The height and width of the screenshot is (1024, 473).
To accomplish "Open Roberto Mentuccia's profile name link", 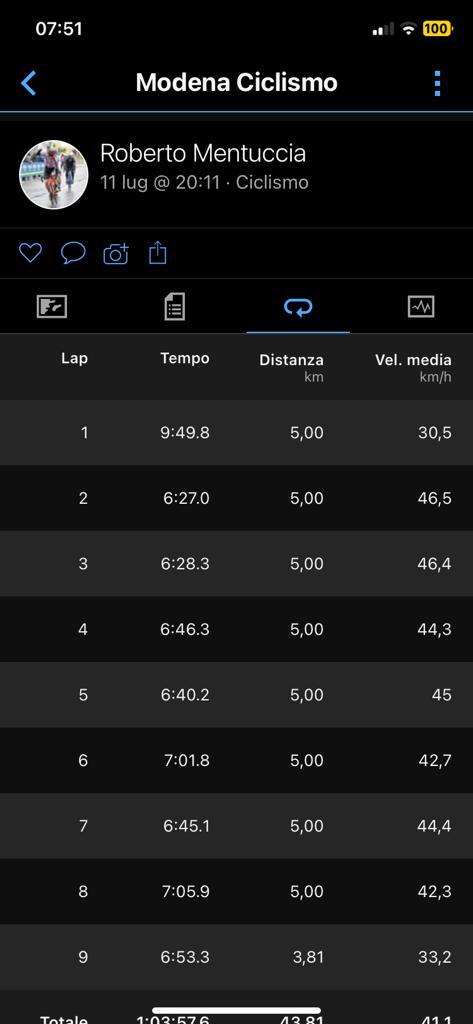I will (x=203, y=153).
